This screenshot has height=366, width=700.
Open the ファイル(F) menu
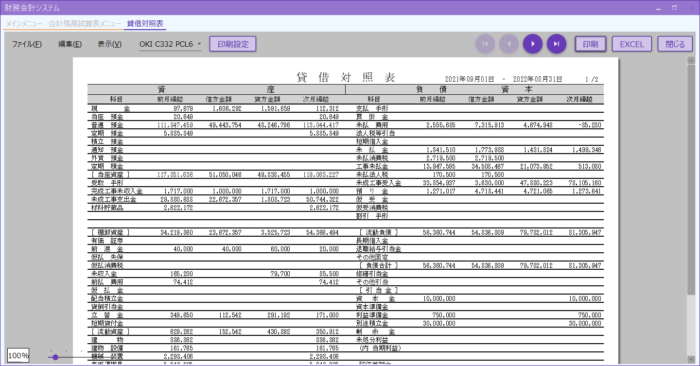coord(27,44)
